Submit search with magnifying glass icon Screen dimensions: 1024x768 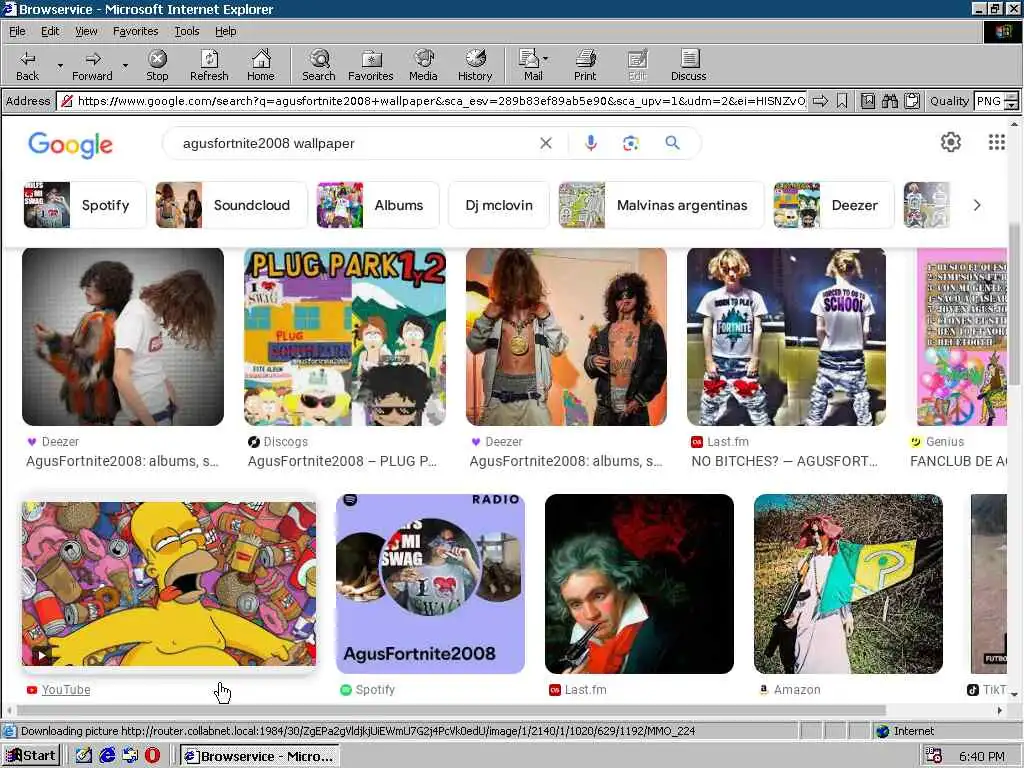pos(672,142)
